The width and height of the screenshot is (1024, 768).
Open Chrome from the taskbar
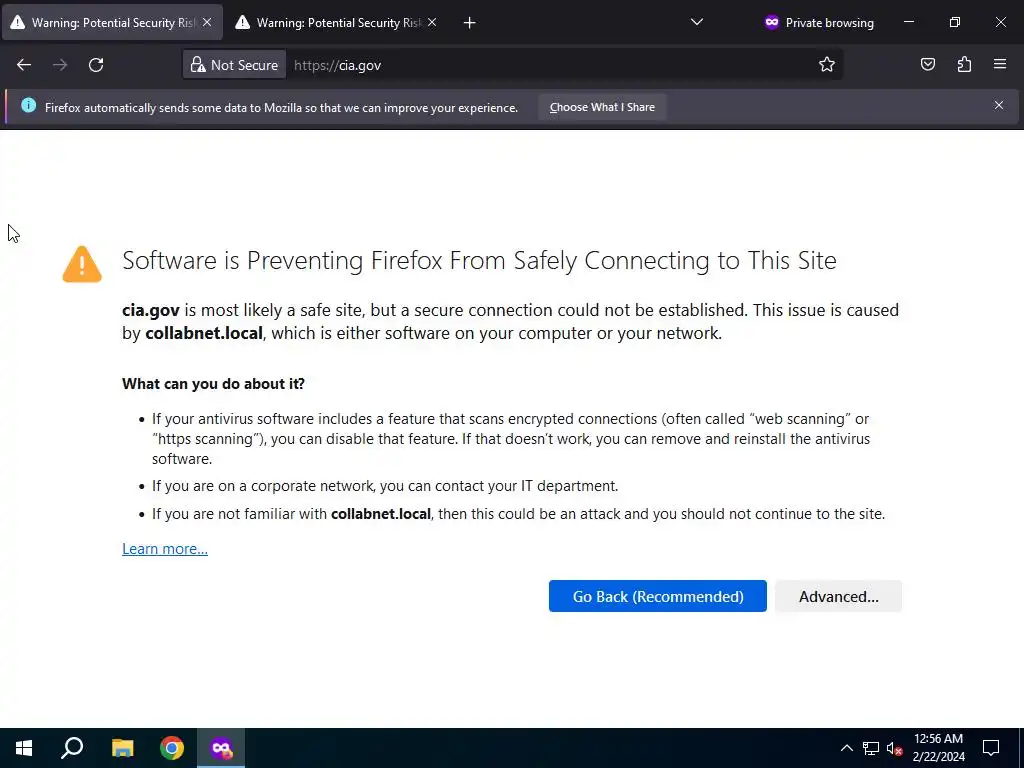(x=172, y=748)
